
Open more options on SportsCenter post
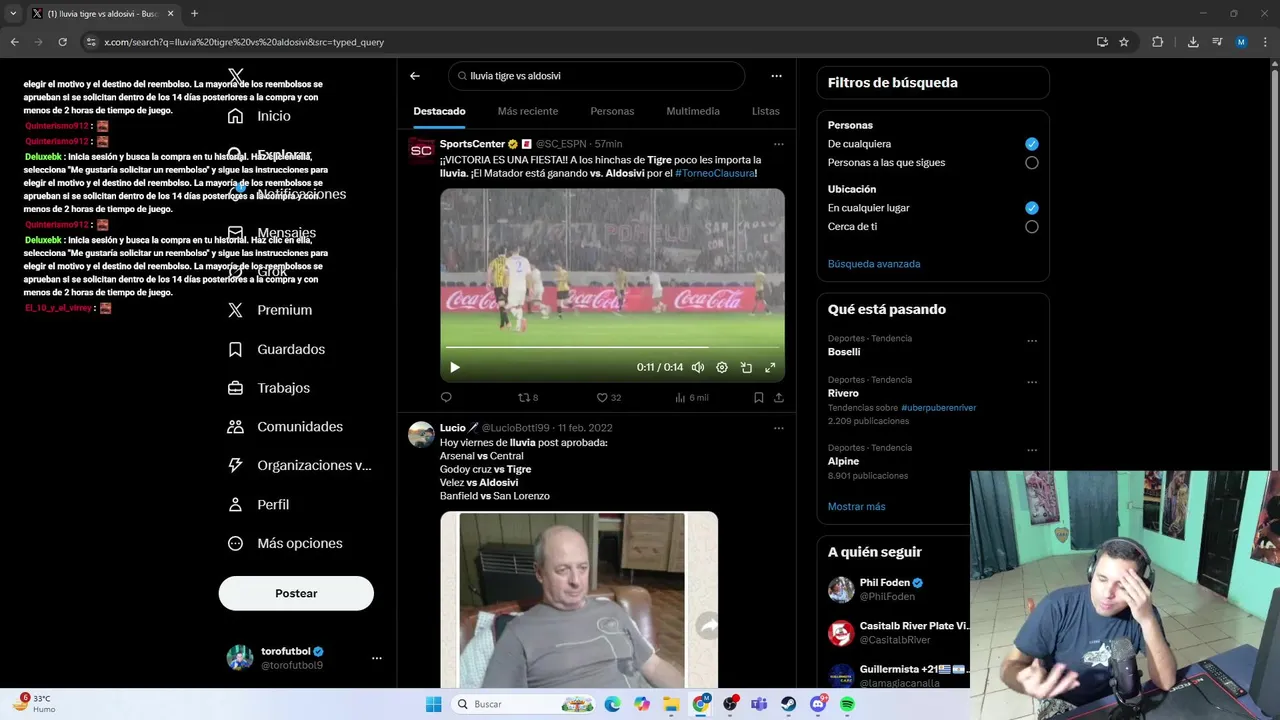click(x=778, y=144)
